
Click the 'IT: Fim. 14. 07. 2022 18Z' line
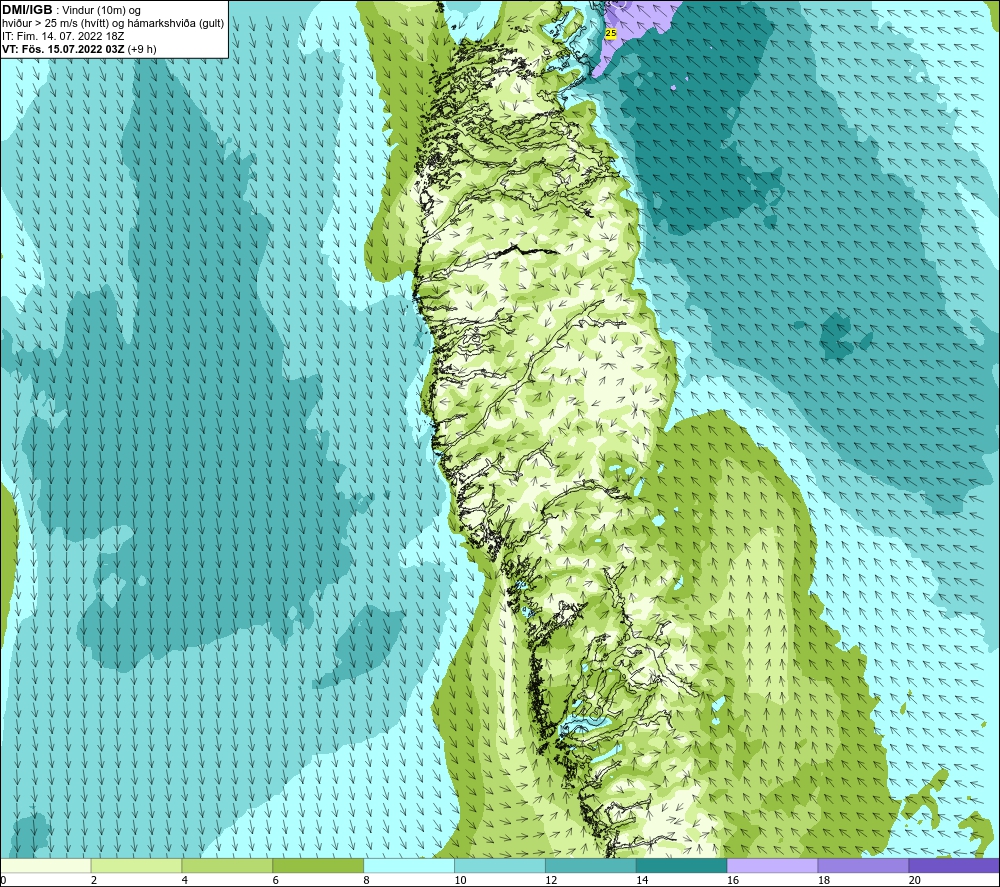63,36
